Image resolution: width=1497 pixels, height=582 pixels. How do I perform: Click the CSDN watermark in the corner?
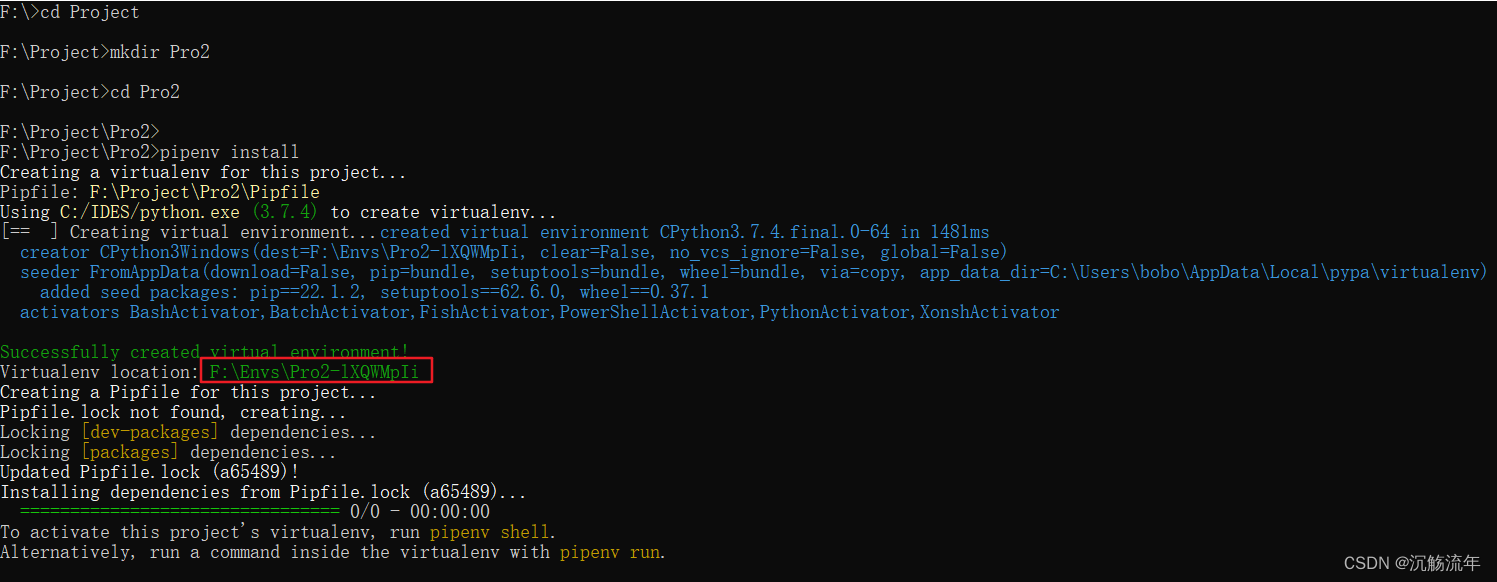point(1411,563)
